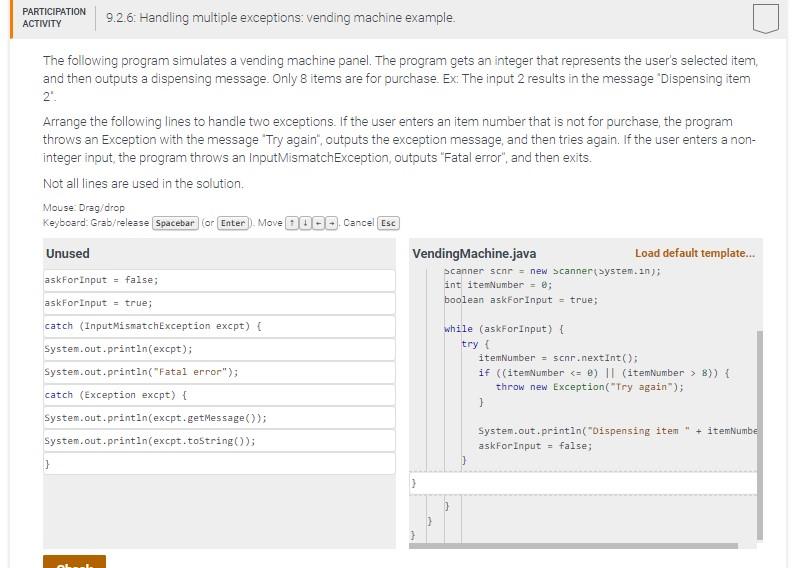Viewport: 798px width, 568px height.
Task: Click the throw new Exception("Try again") line
Action: click(x=590, y=387)
